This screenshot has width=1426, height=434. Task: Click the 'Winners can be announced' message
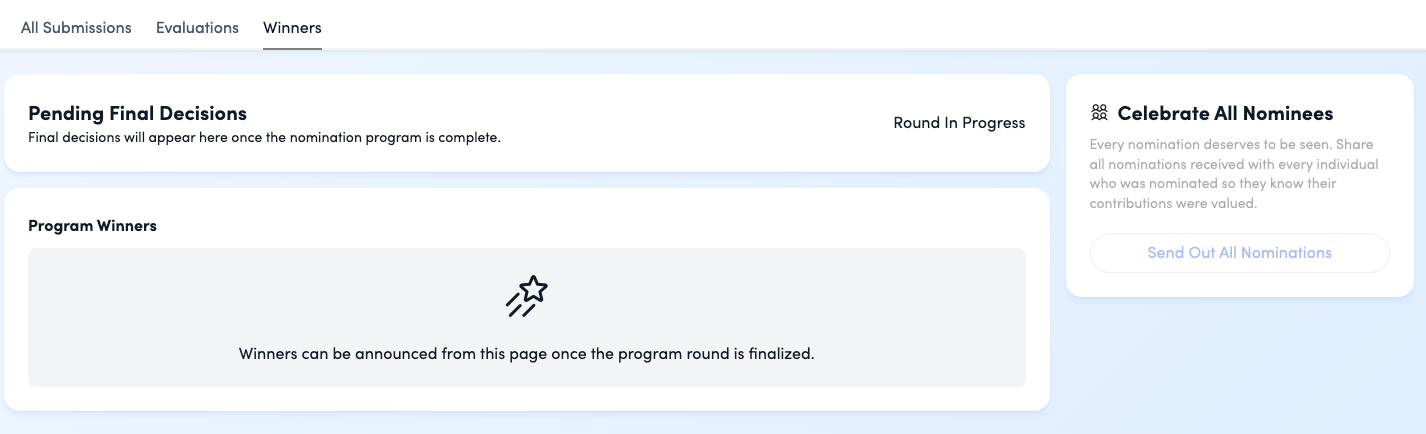coord(527,354)
